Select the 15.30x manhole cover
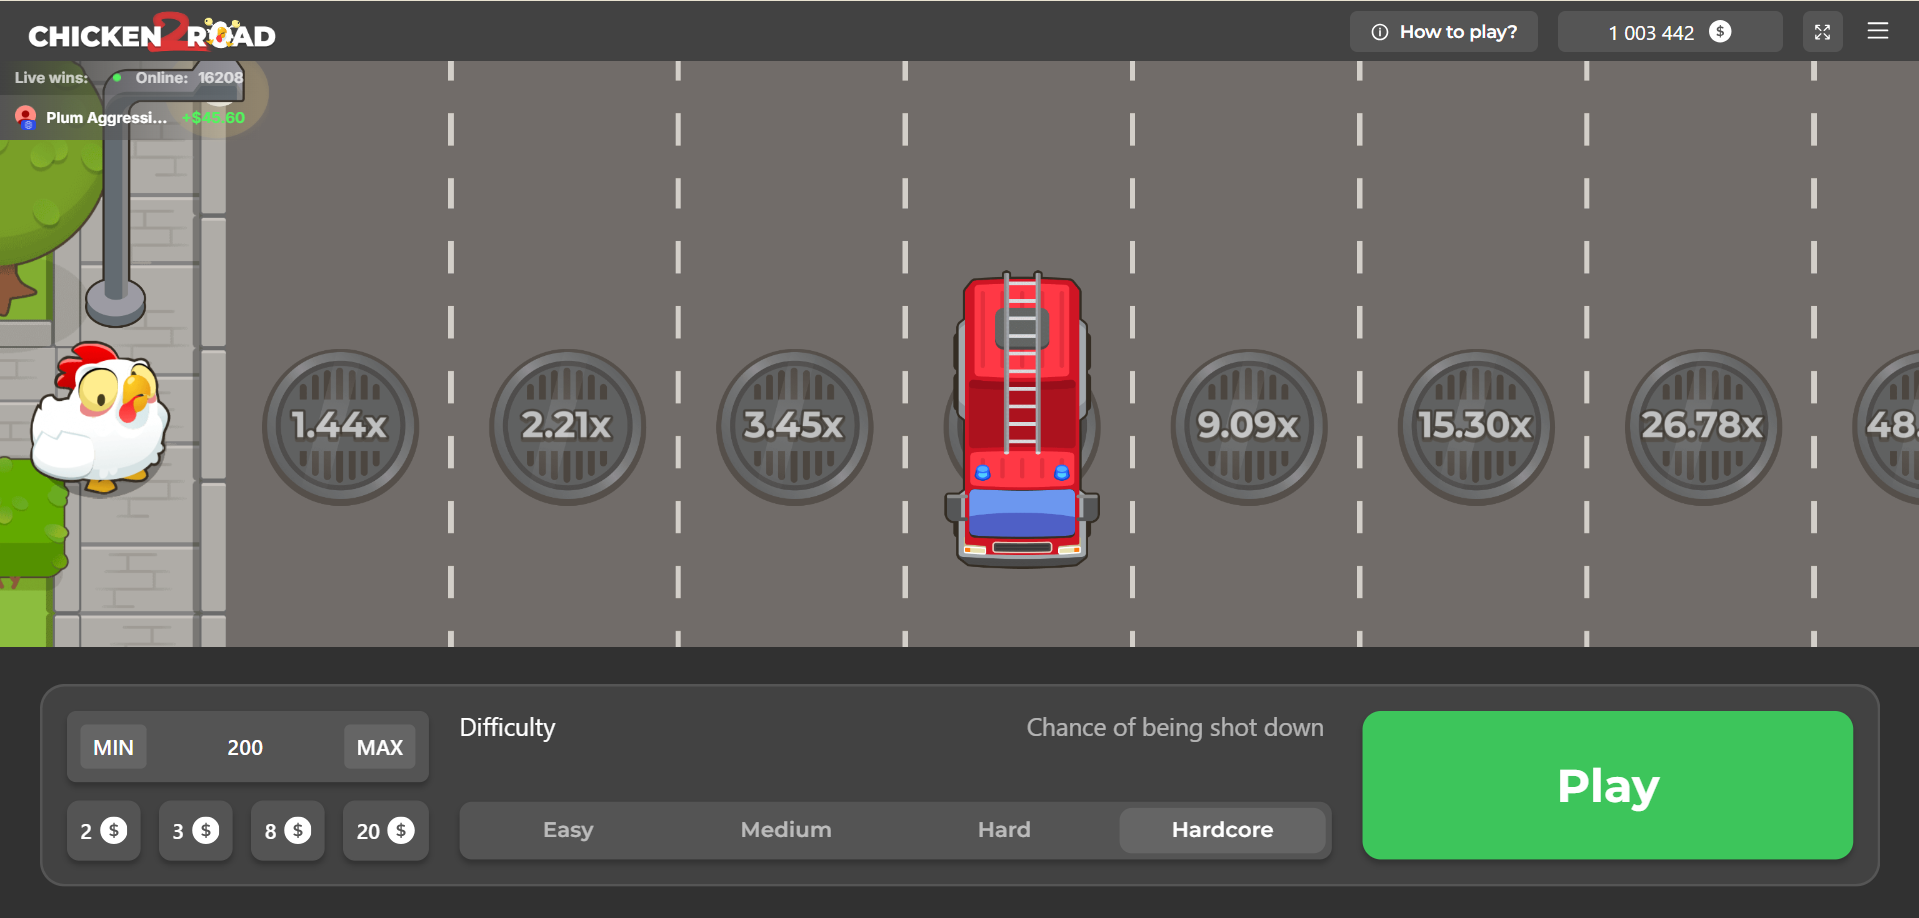Image resolution: width=1919 pixels, height=918 pixels. click(1475, 427)
